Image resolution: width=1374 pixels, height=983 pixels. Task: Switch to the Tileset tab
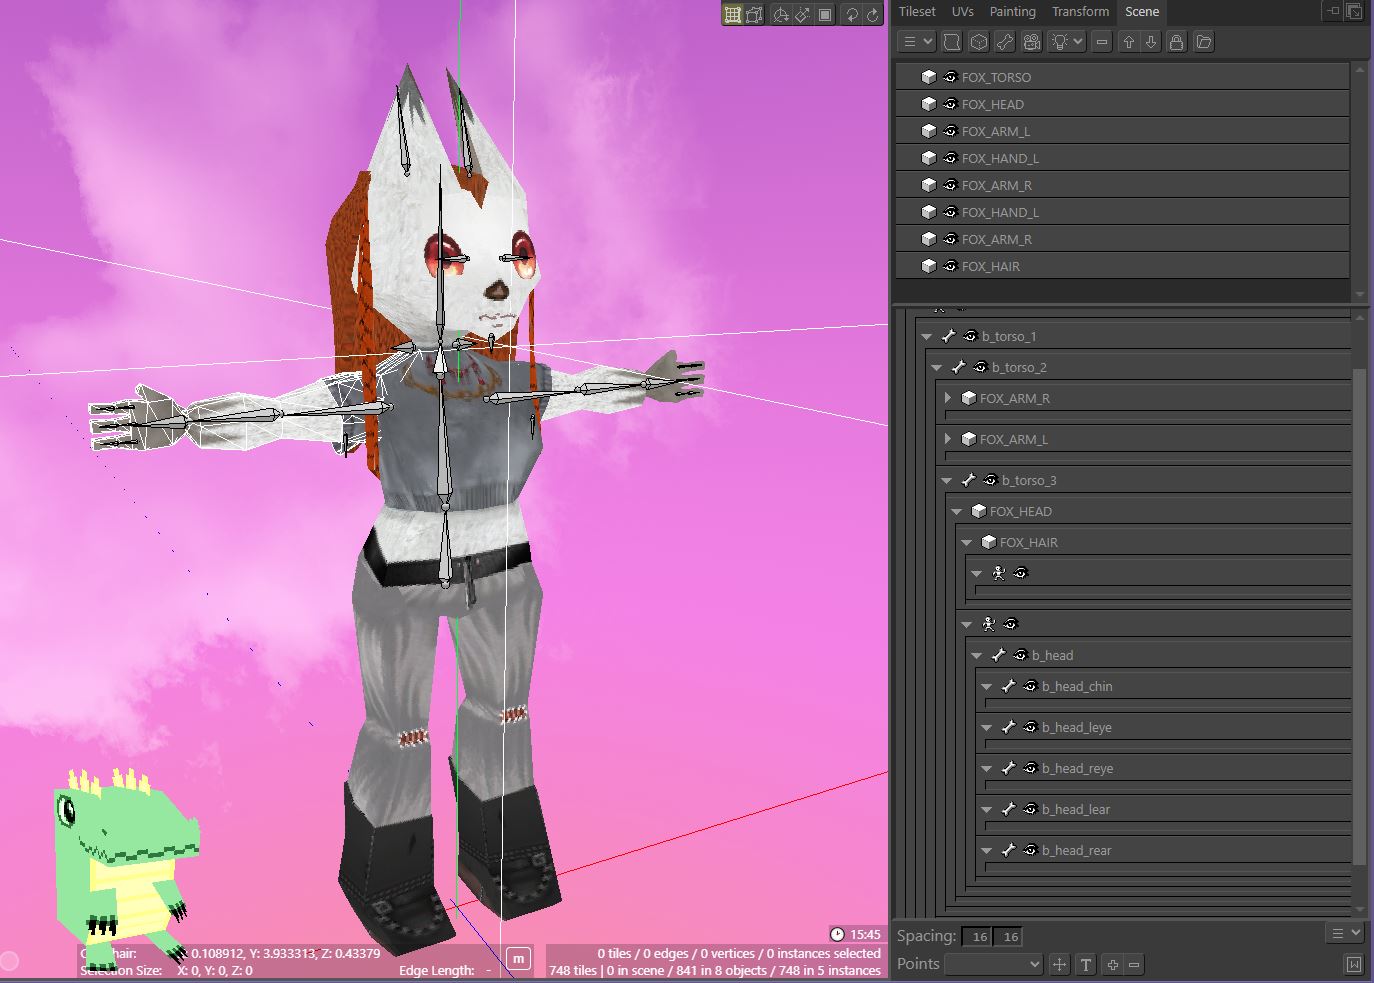pos(916,11)
